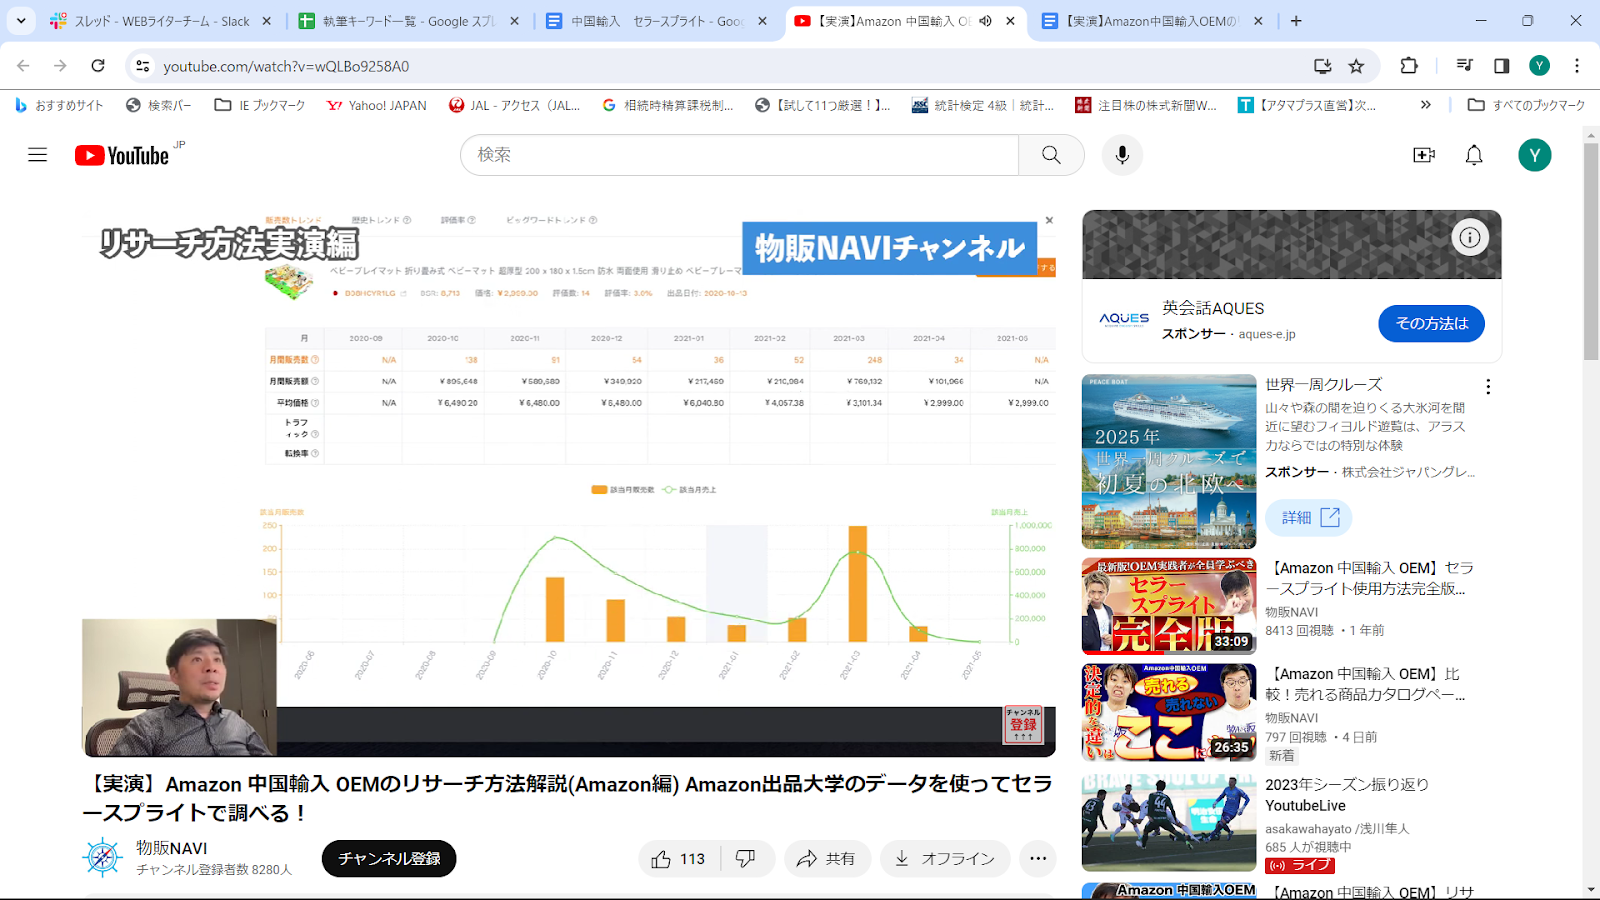
Task: Mute the playing YouTube tab speaker icon
Action: [x=985, y=21]
